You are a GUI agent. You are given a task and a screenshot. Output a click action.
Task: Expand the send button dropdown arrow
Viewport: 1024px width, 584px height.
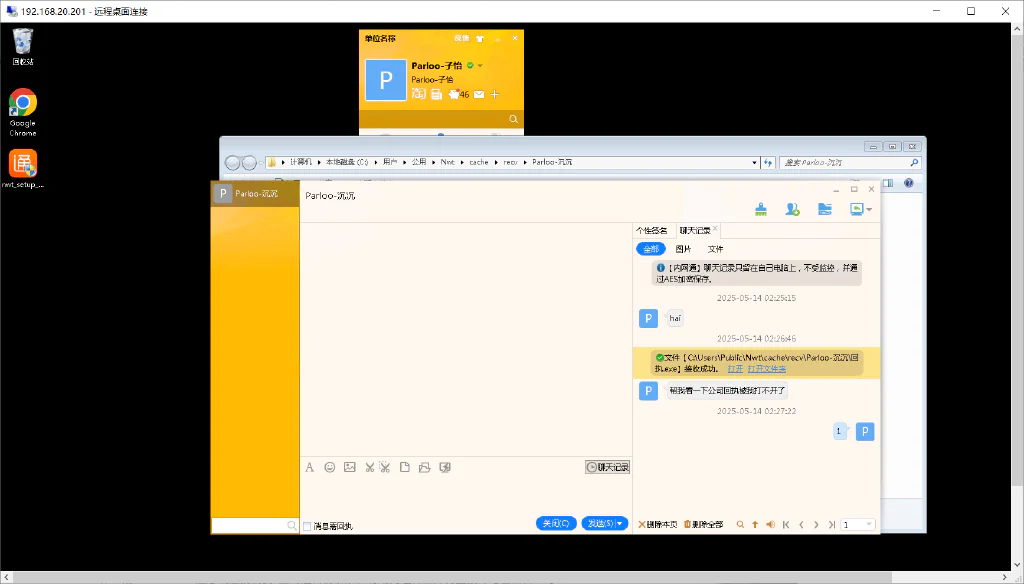pyautogui.click(x=620, y=523)
